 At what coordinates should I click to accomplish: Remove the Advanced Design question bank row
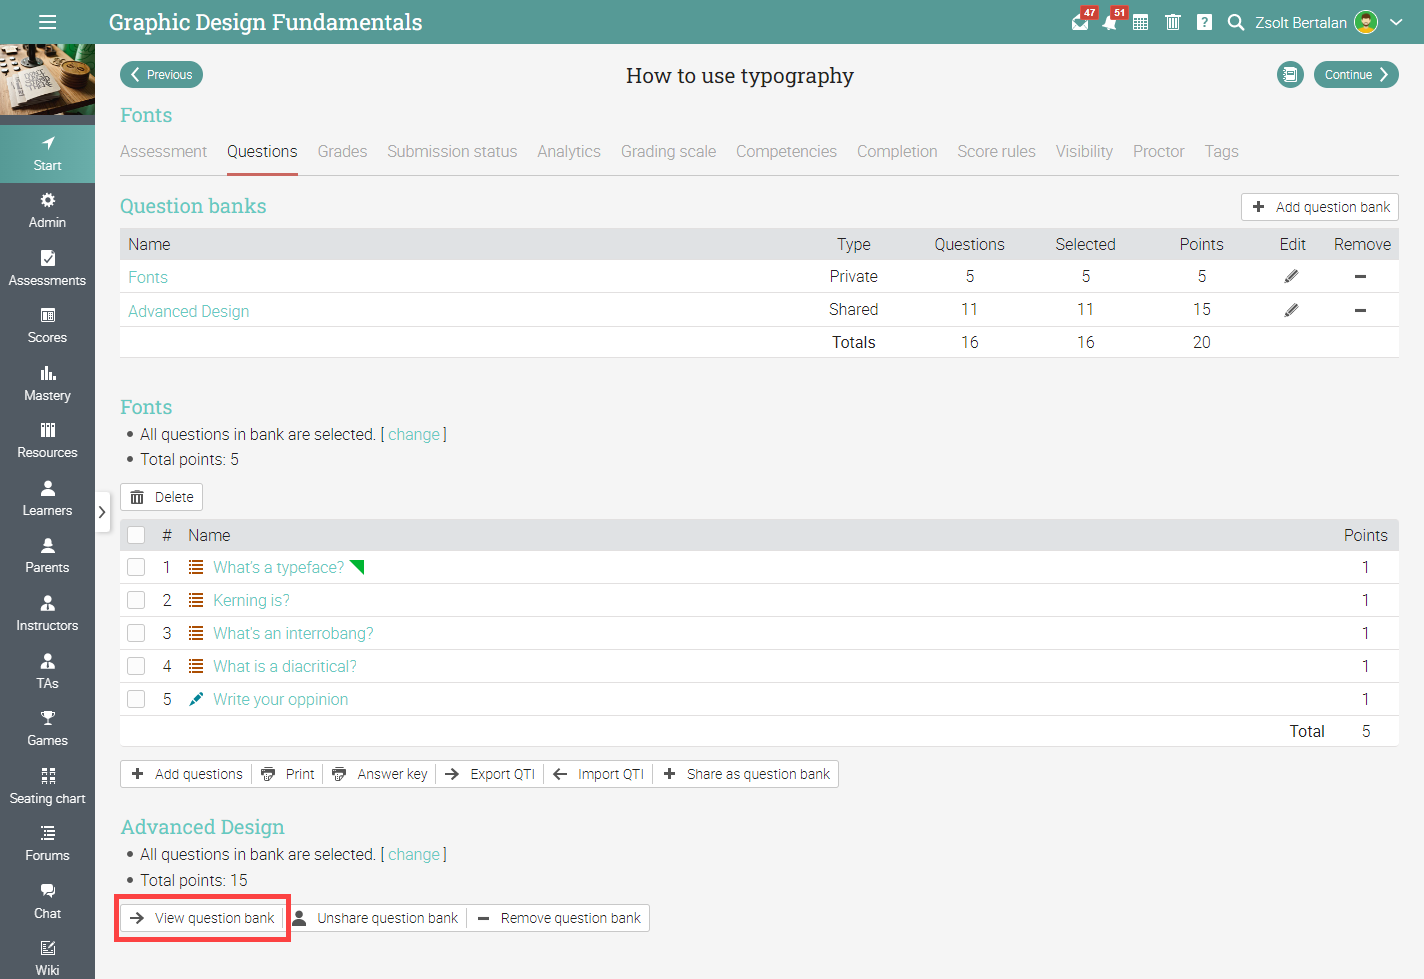[1360, 310]
